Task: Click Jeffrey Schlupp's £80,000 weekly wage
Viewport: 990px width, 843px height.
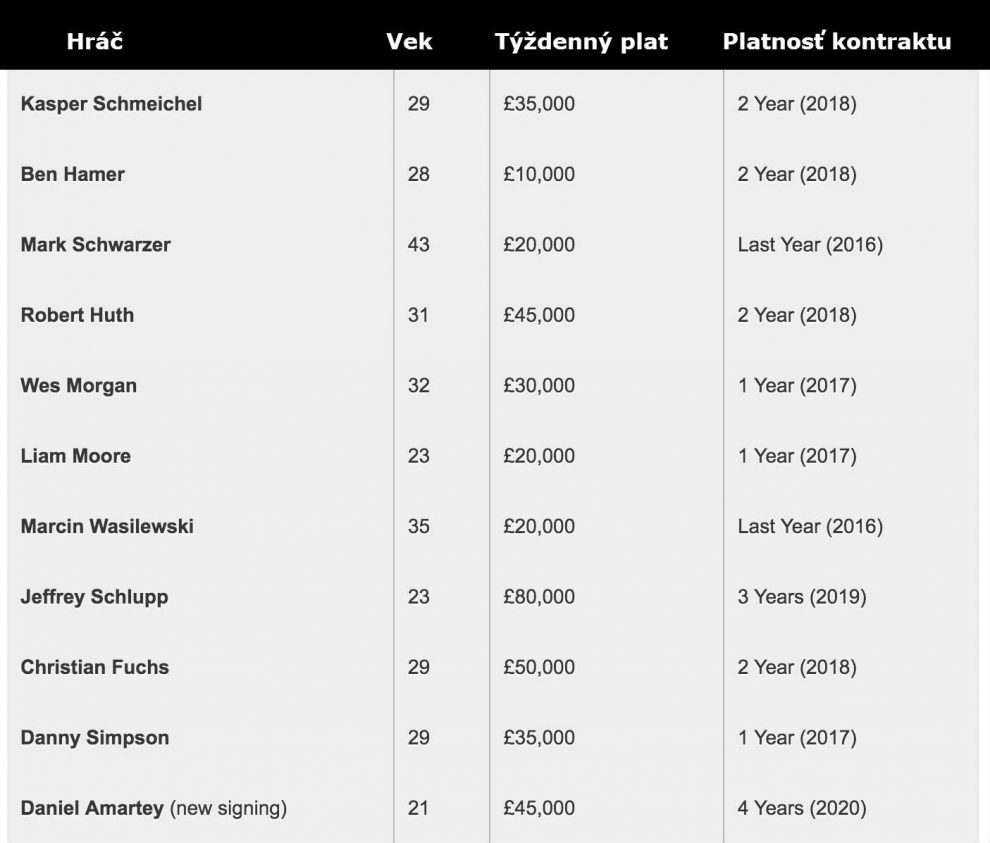Action: point(539,597)
